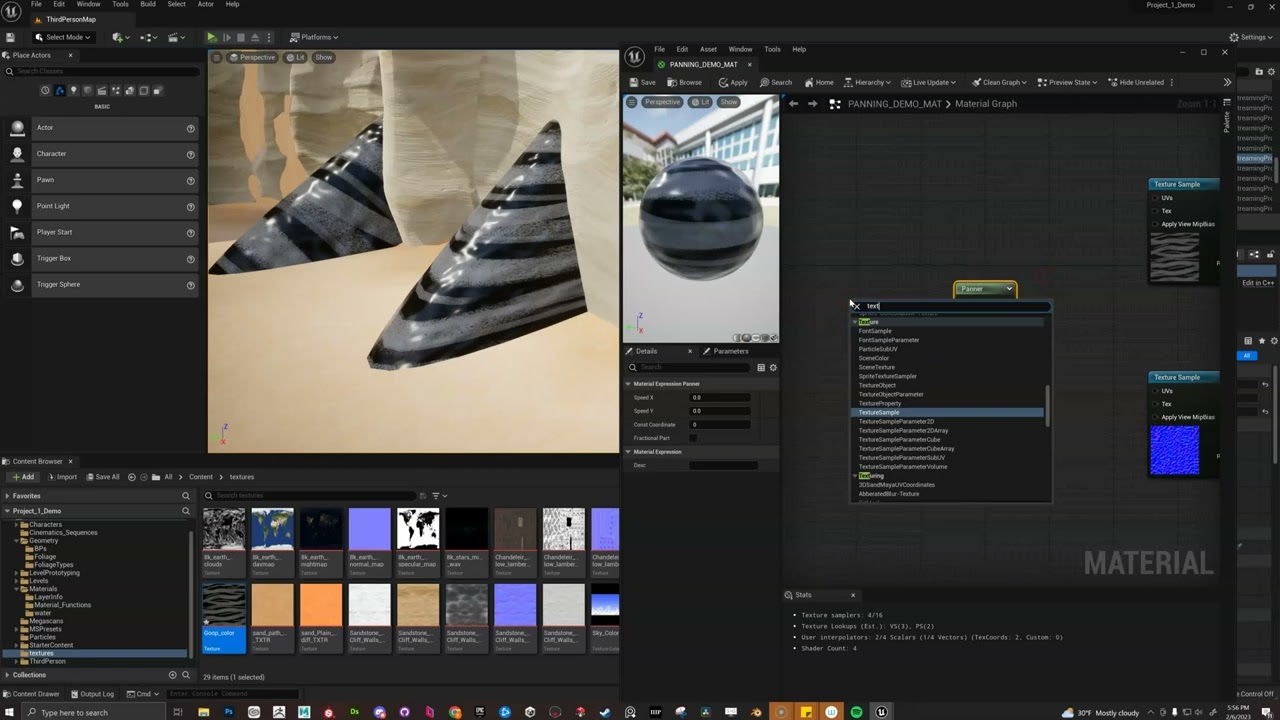Select the Materials folder in the tree

(x=43, y=589)
